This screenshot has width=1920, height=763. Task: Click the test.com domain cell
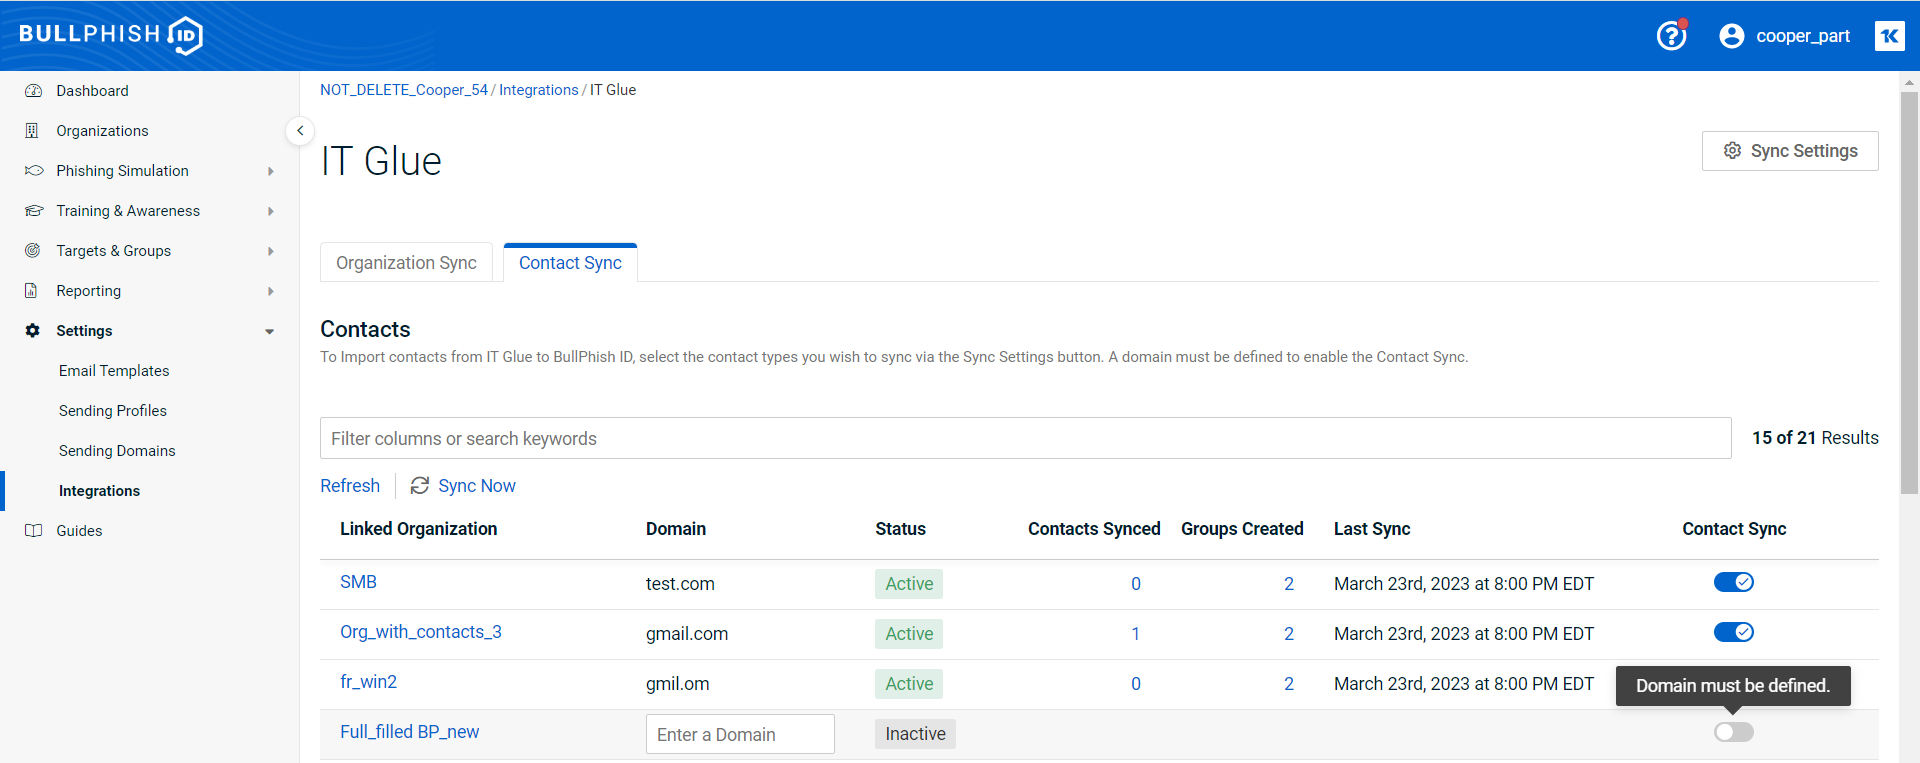[x=680, y=584]
